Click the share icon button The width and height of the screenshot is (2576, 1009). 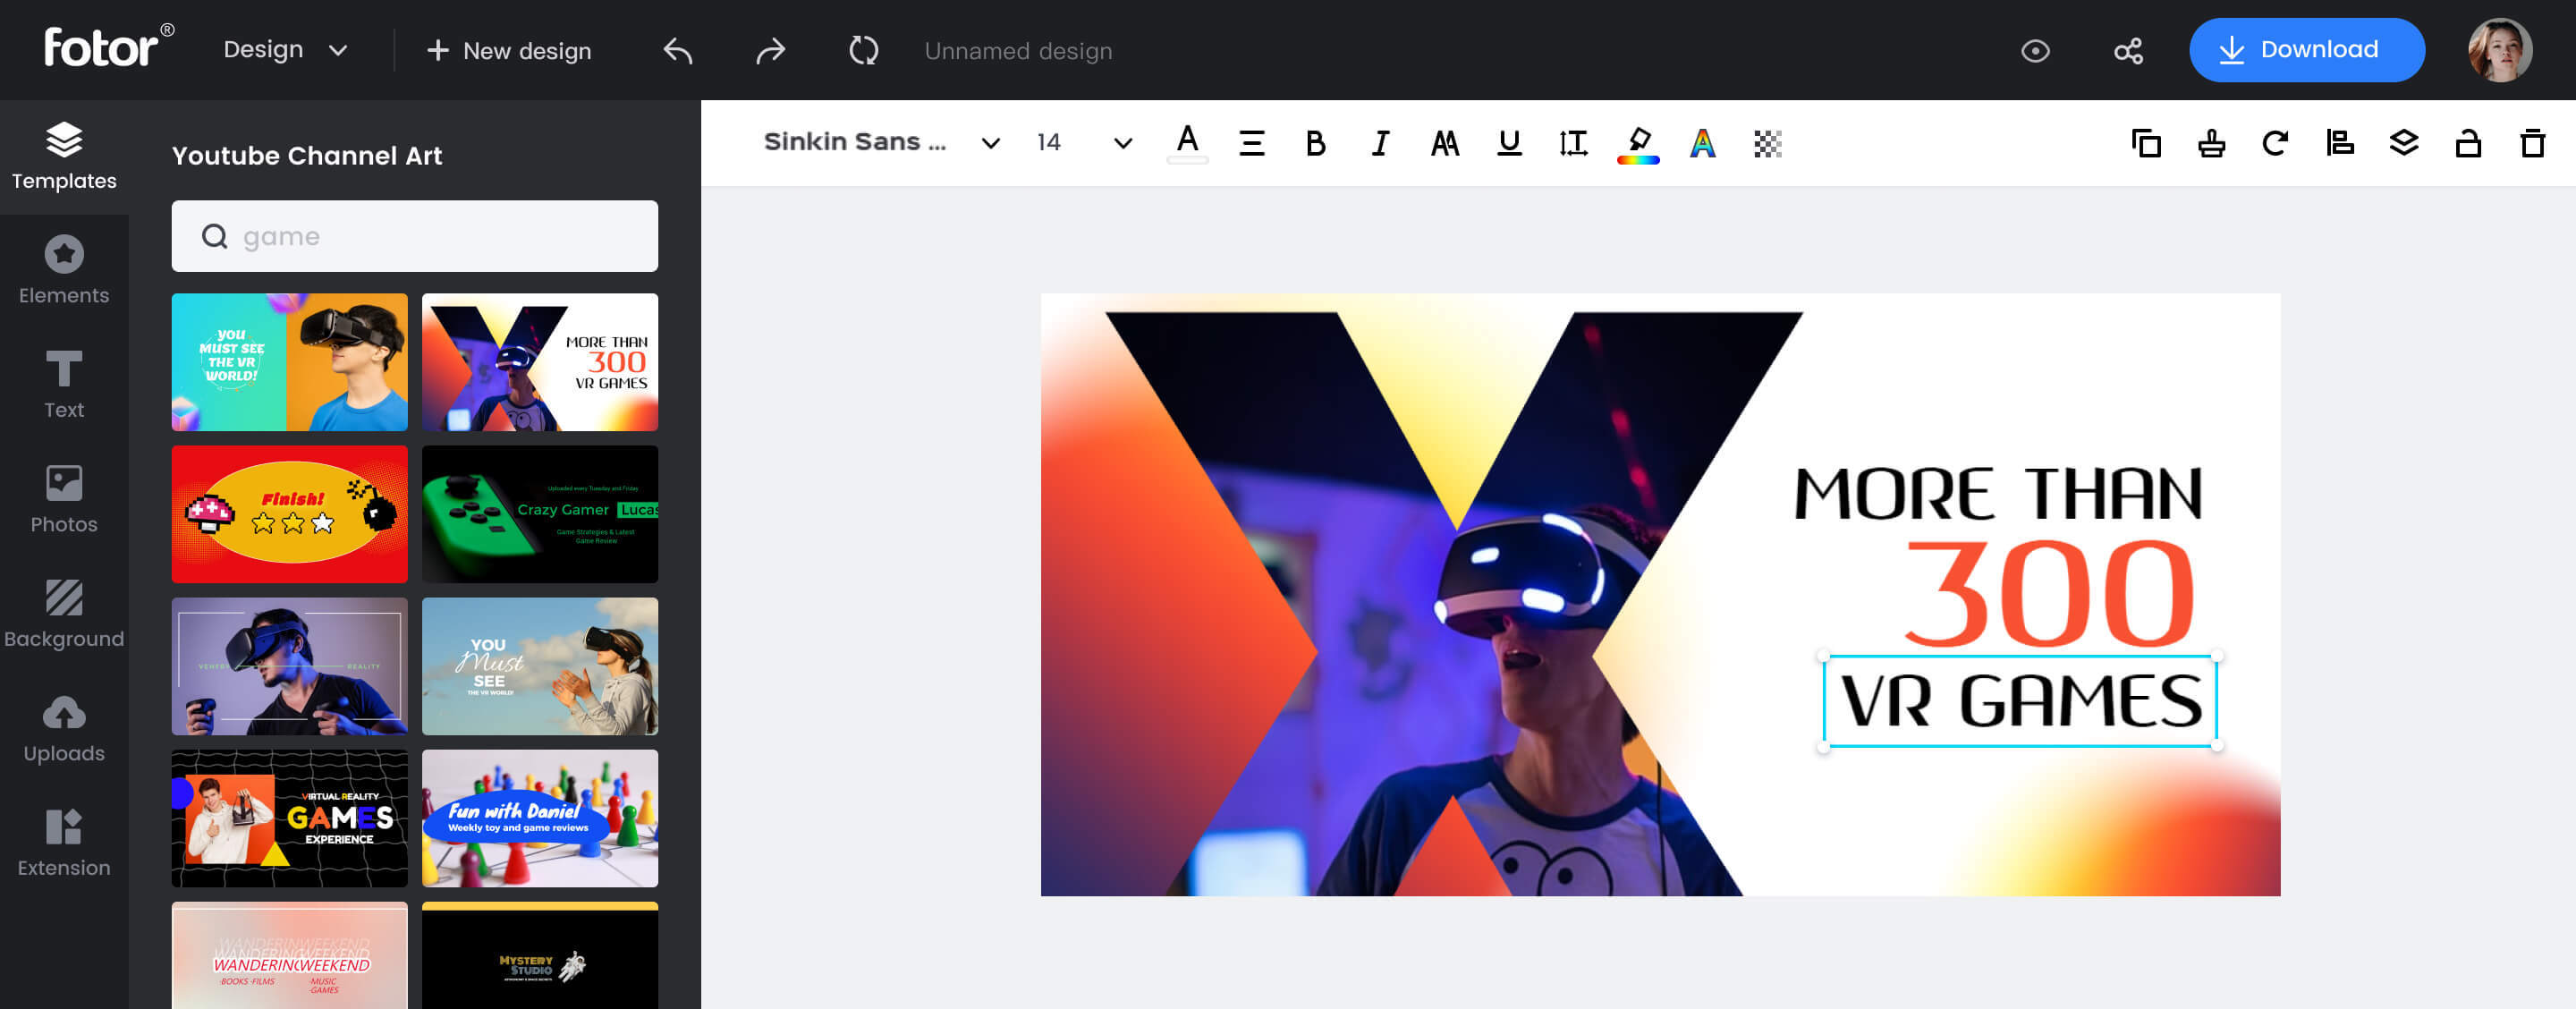(2128, 49)
